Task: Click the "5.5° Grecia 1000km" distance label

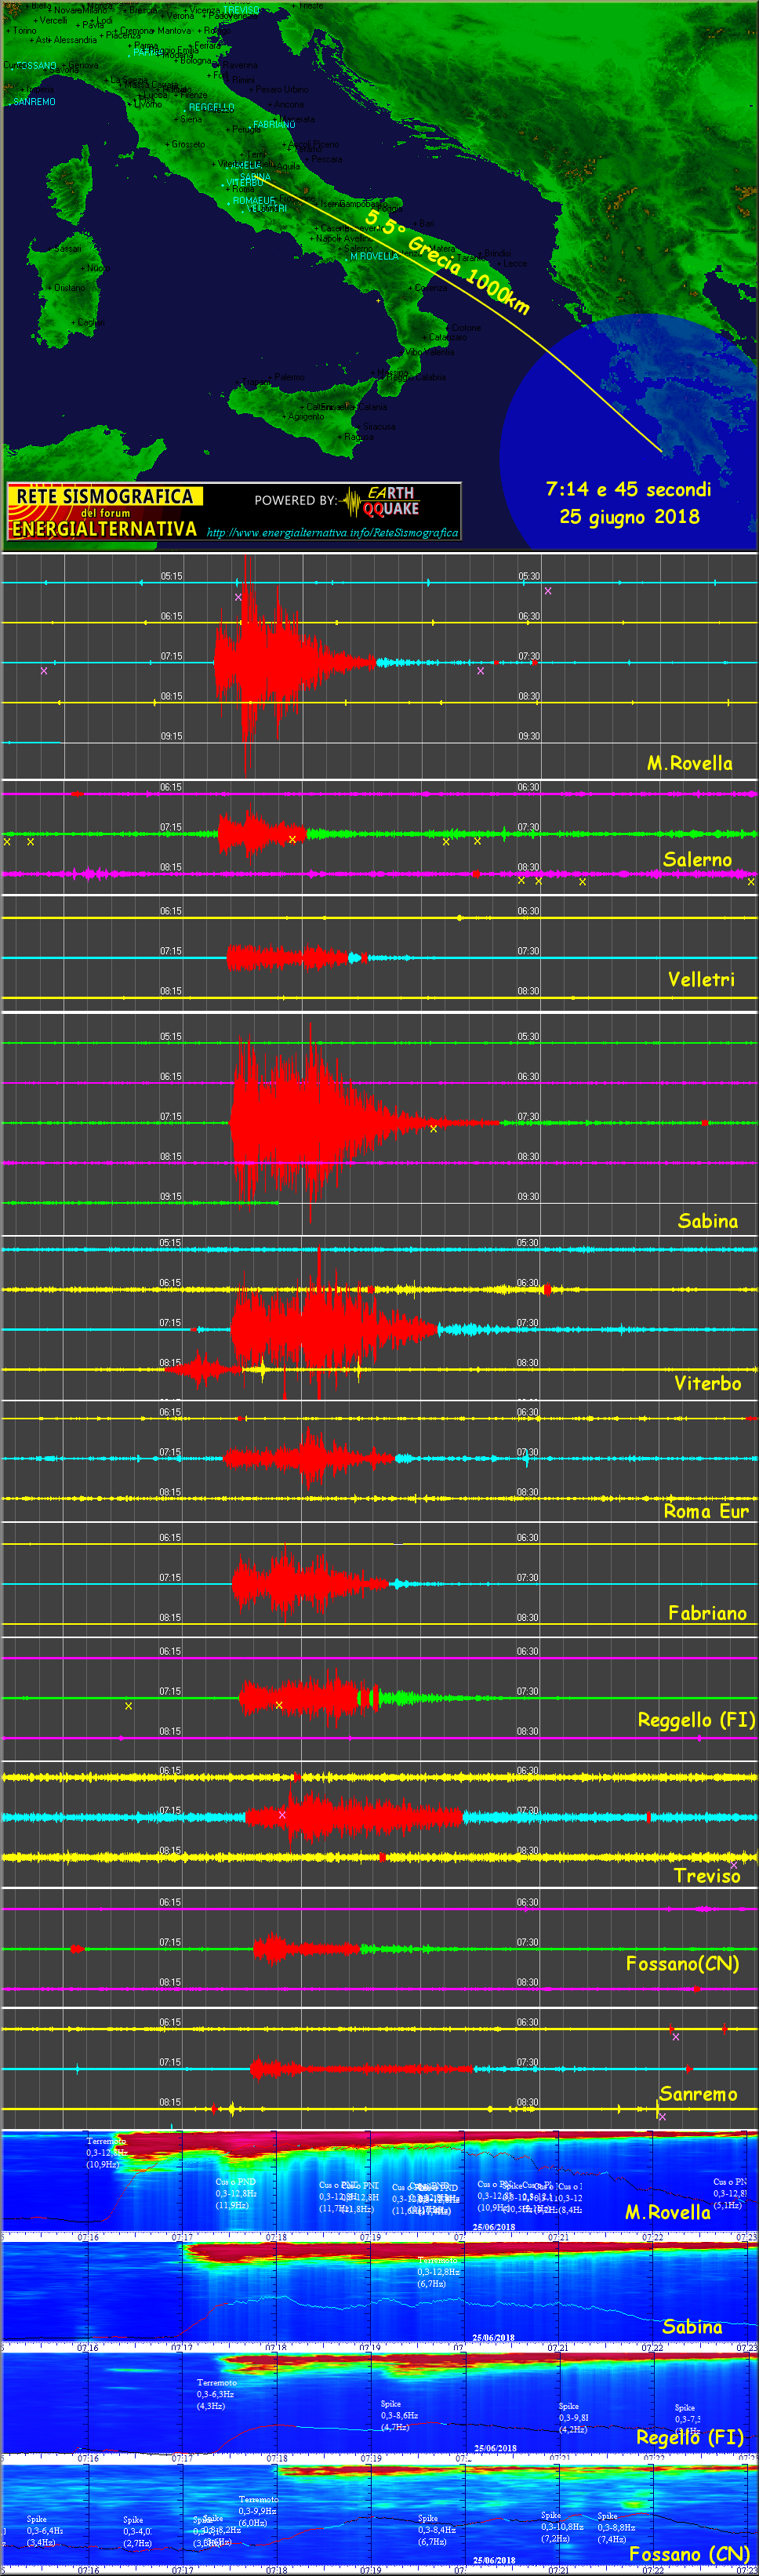Action: 447,262
